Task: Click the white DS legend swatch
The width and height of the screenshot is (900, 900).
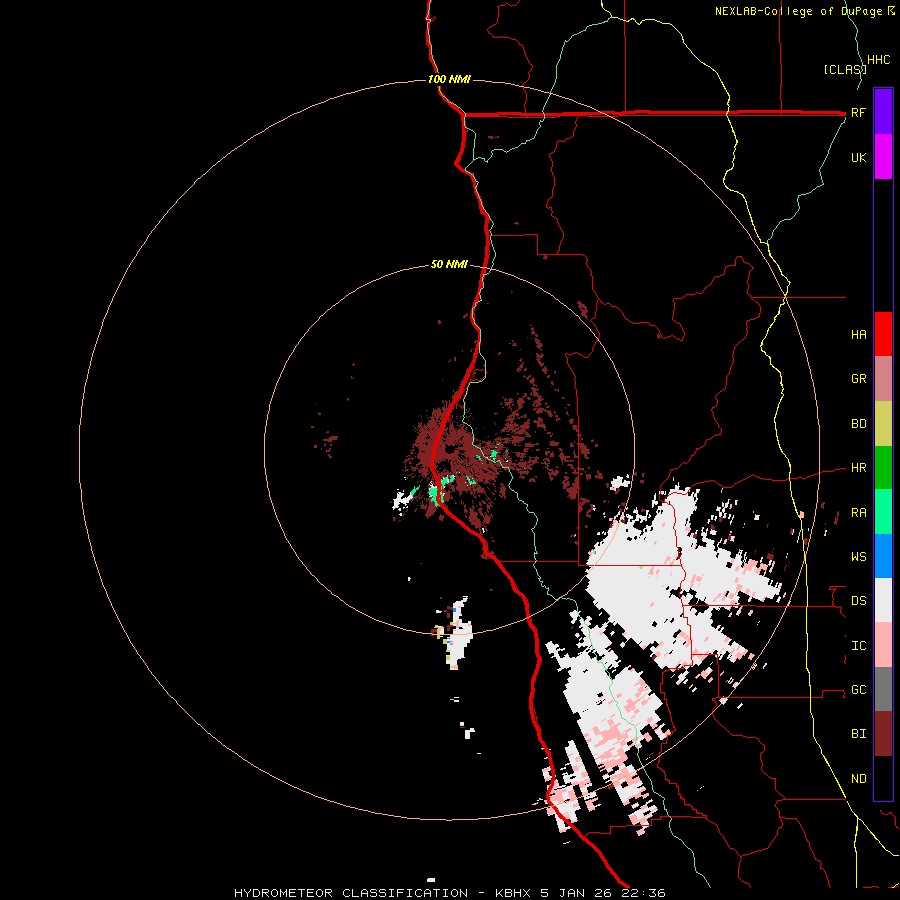Action: click(883, 600)
